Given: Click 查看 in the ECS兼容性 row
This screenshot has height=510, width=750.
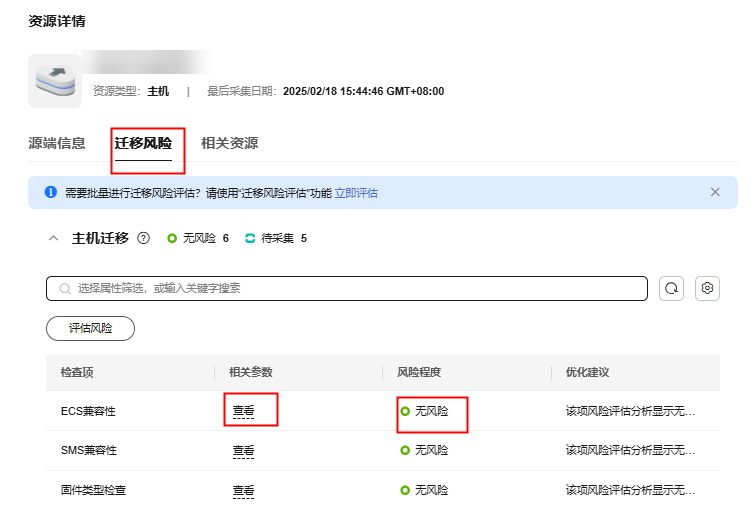Looking at the screenshot, I should coord(243,411).
